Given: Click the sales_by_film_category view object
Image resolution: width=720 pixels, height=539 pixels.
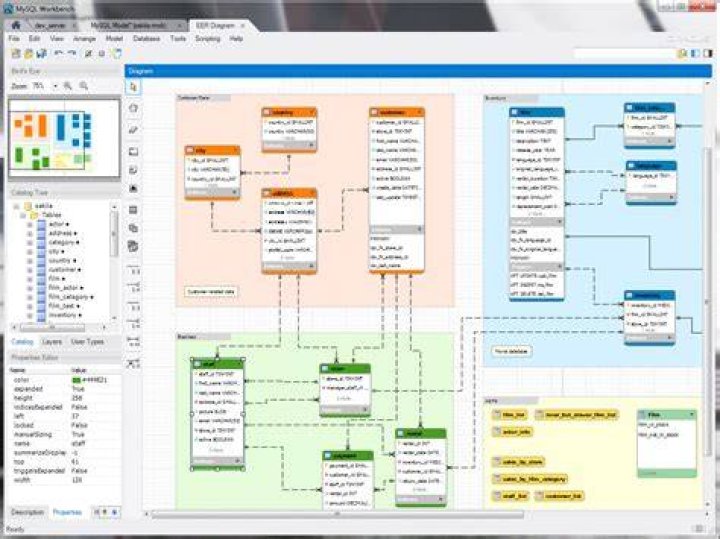Looking at the screenshot, I should pos(530,479).
